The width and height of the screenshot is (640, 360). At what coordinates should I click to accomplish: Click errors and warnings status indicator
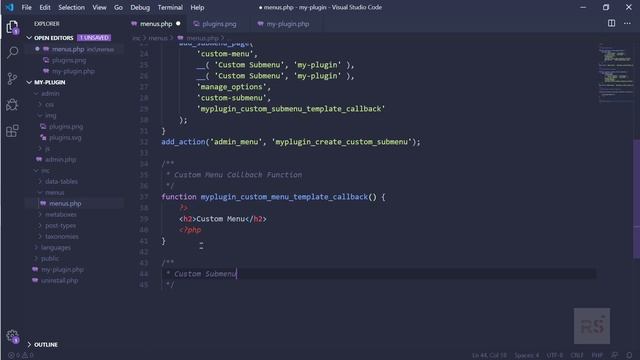coord(20,355)
